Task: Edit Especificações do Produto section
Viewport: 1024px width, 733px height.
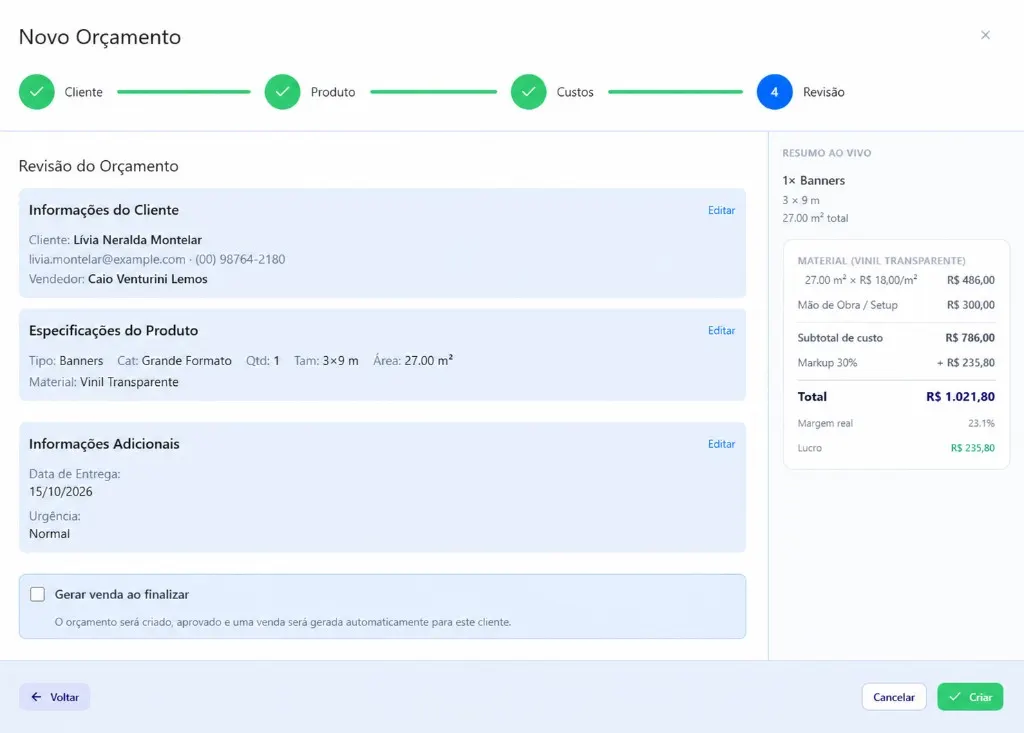Action: pyautogui.click(x=721, y=331)
